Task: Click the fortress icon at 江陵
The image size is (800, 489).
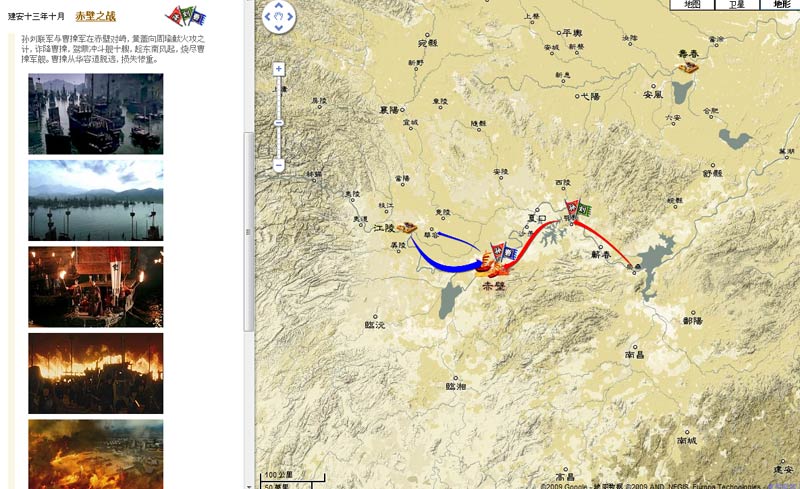Action: 407,227
